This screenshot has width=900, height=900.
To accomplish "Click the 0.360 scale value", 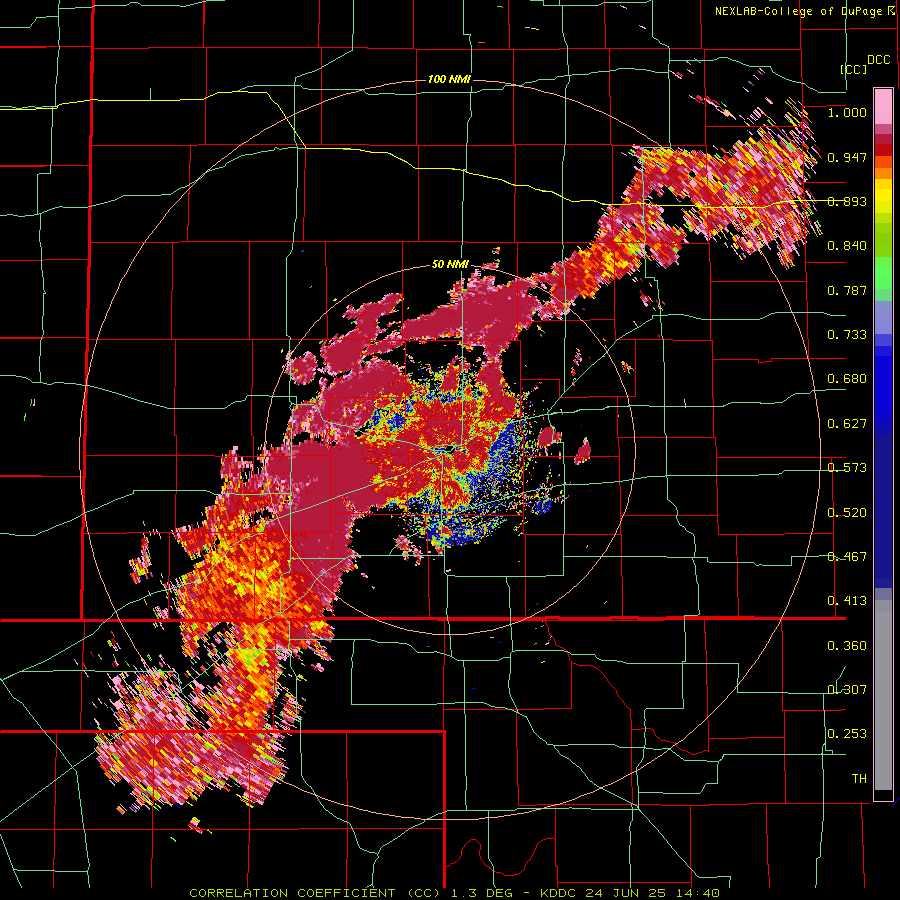I will 847,646.
